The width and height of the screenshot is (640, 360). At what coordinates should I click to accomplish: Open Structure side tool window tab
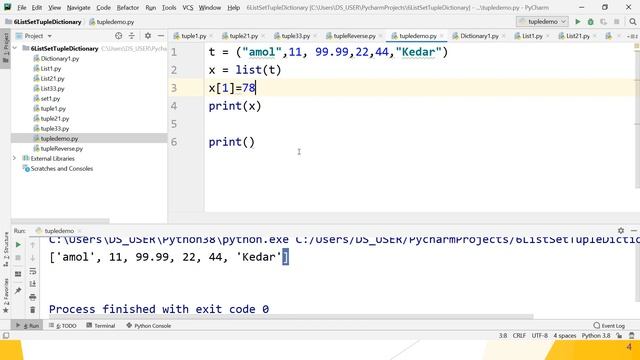(x=6, y=249)
